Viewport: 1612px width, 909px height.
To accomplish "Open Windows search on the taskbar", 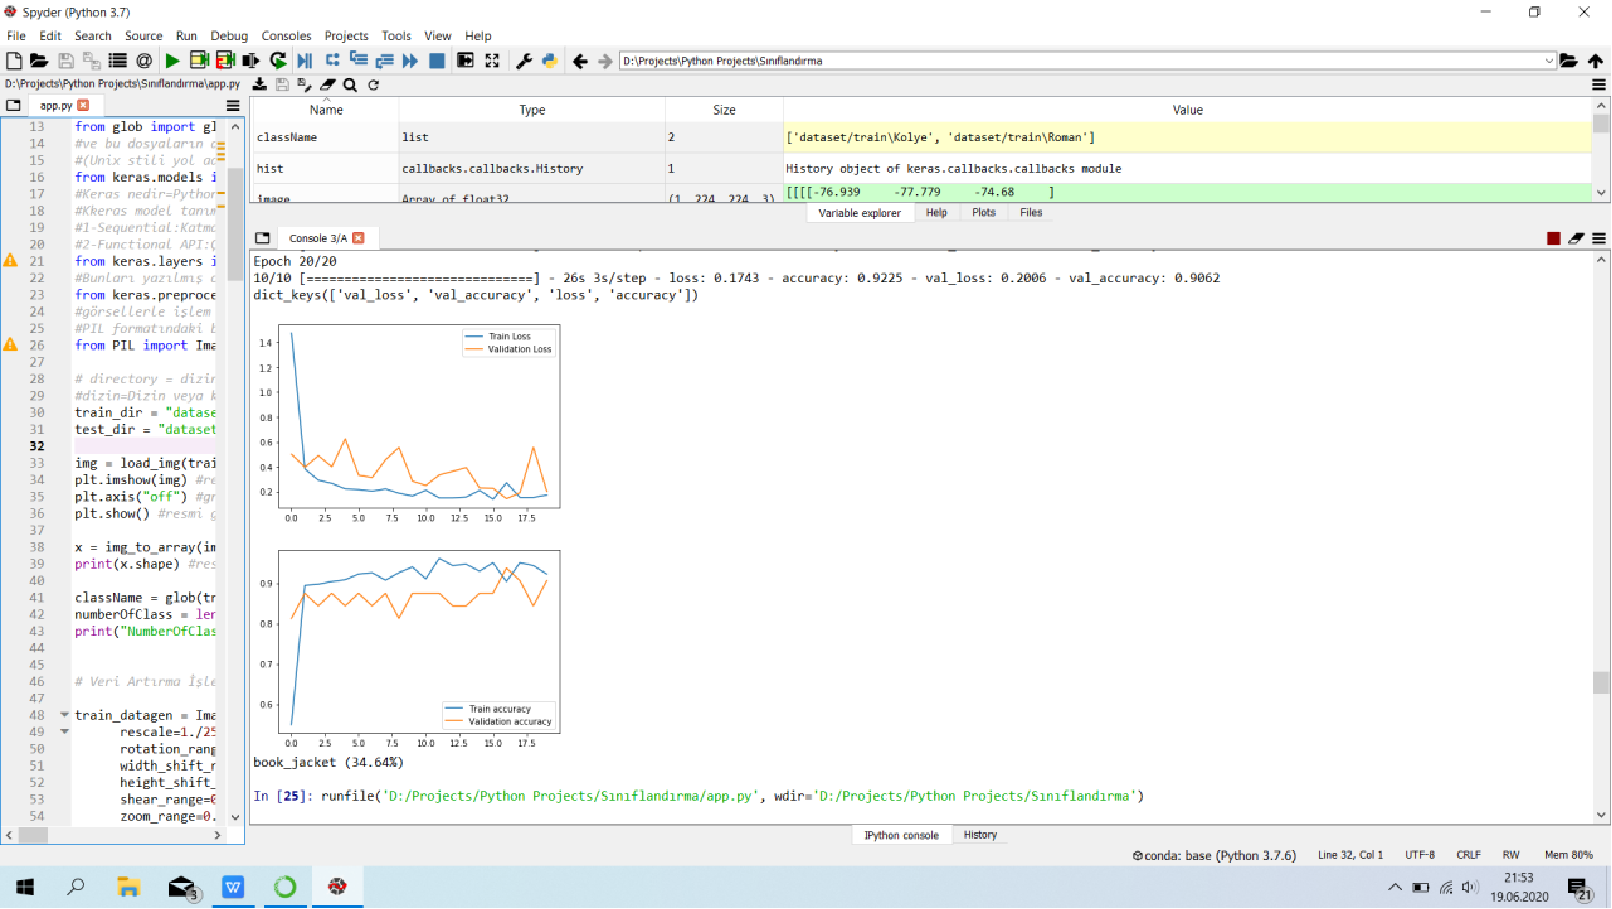I will click(76, 887).
